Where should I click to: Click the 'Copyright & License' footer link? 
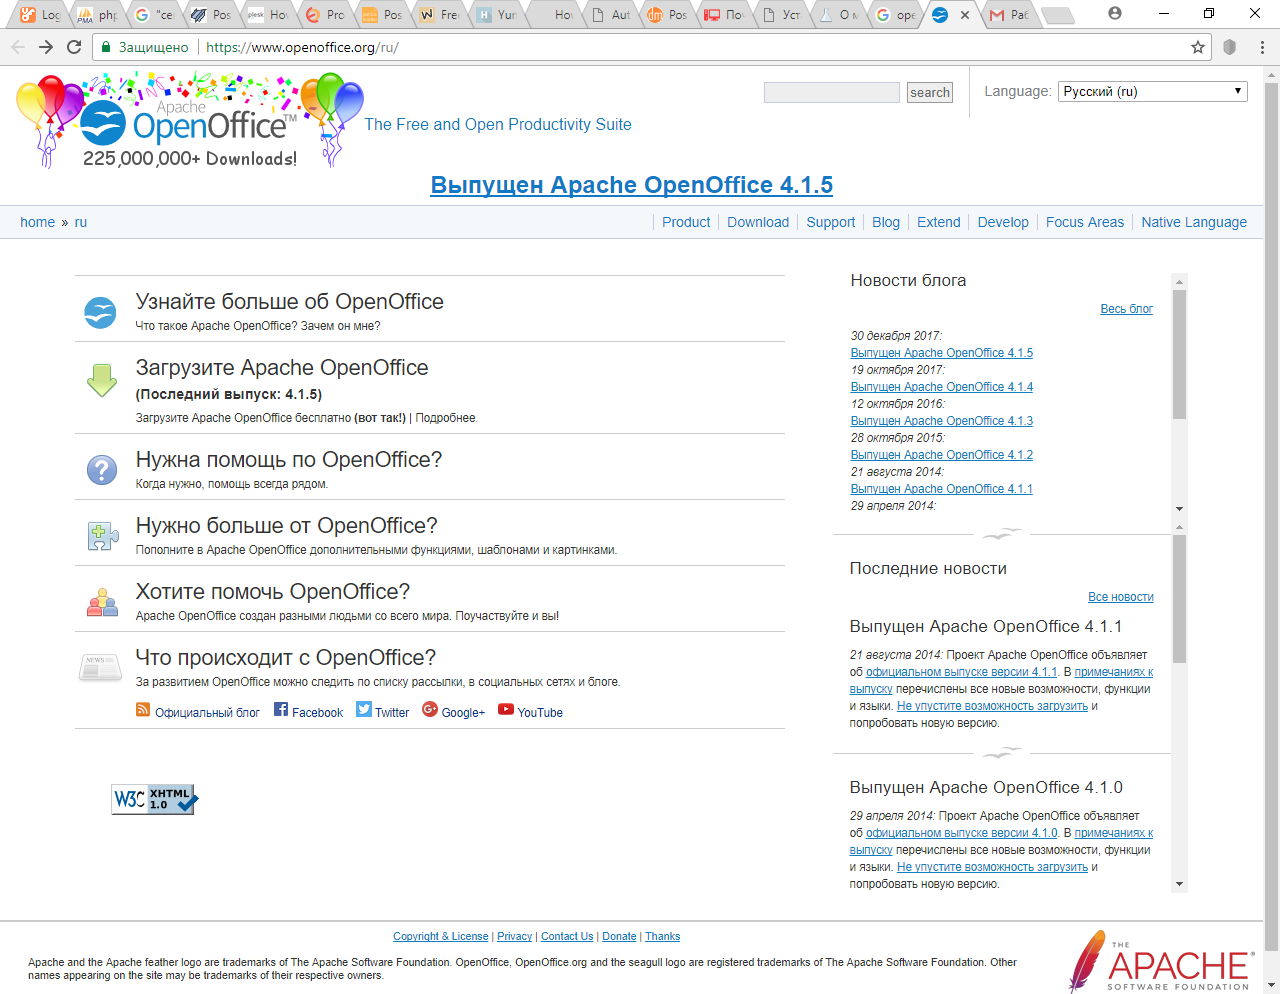[x=441, y=936]
